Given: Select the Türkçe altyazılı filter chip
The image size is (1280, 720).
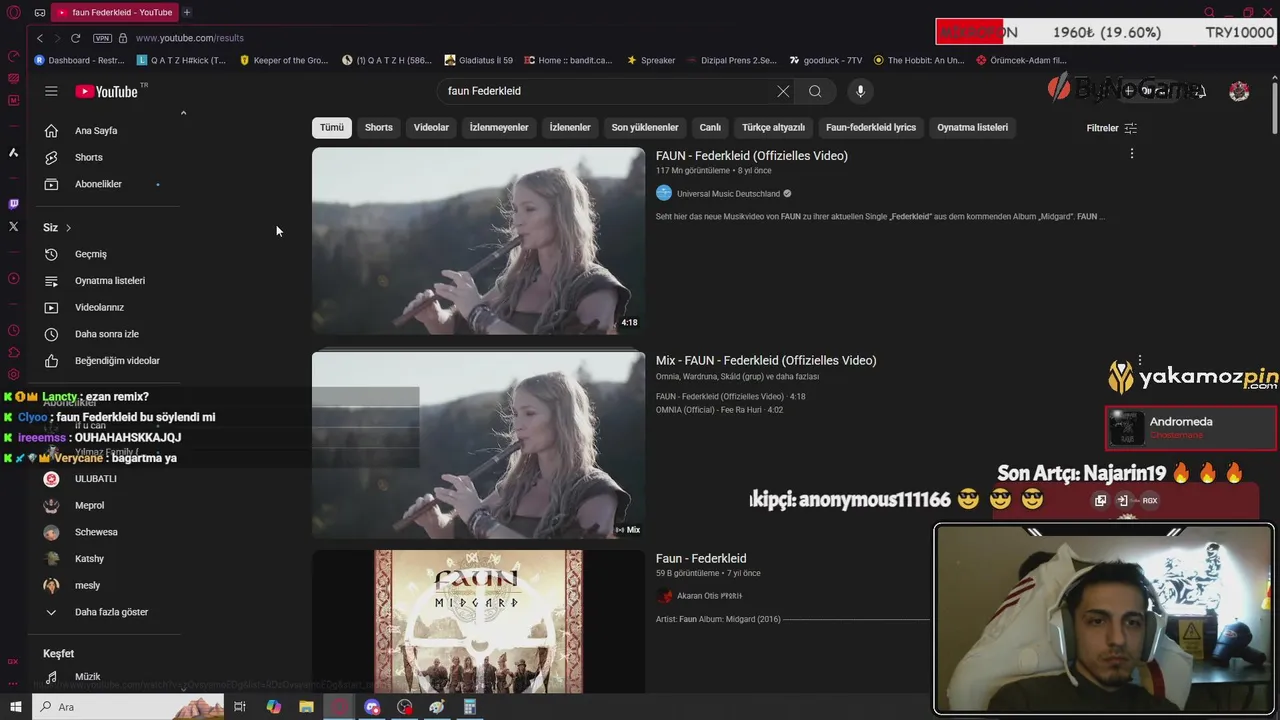Looking at the screenshot, I should (773, 128).
